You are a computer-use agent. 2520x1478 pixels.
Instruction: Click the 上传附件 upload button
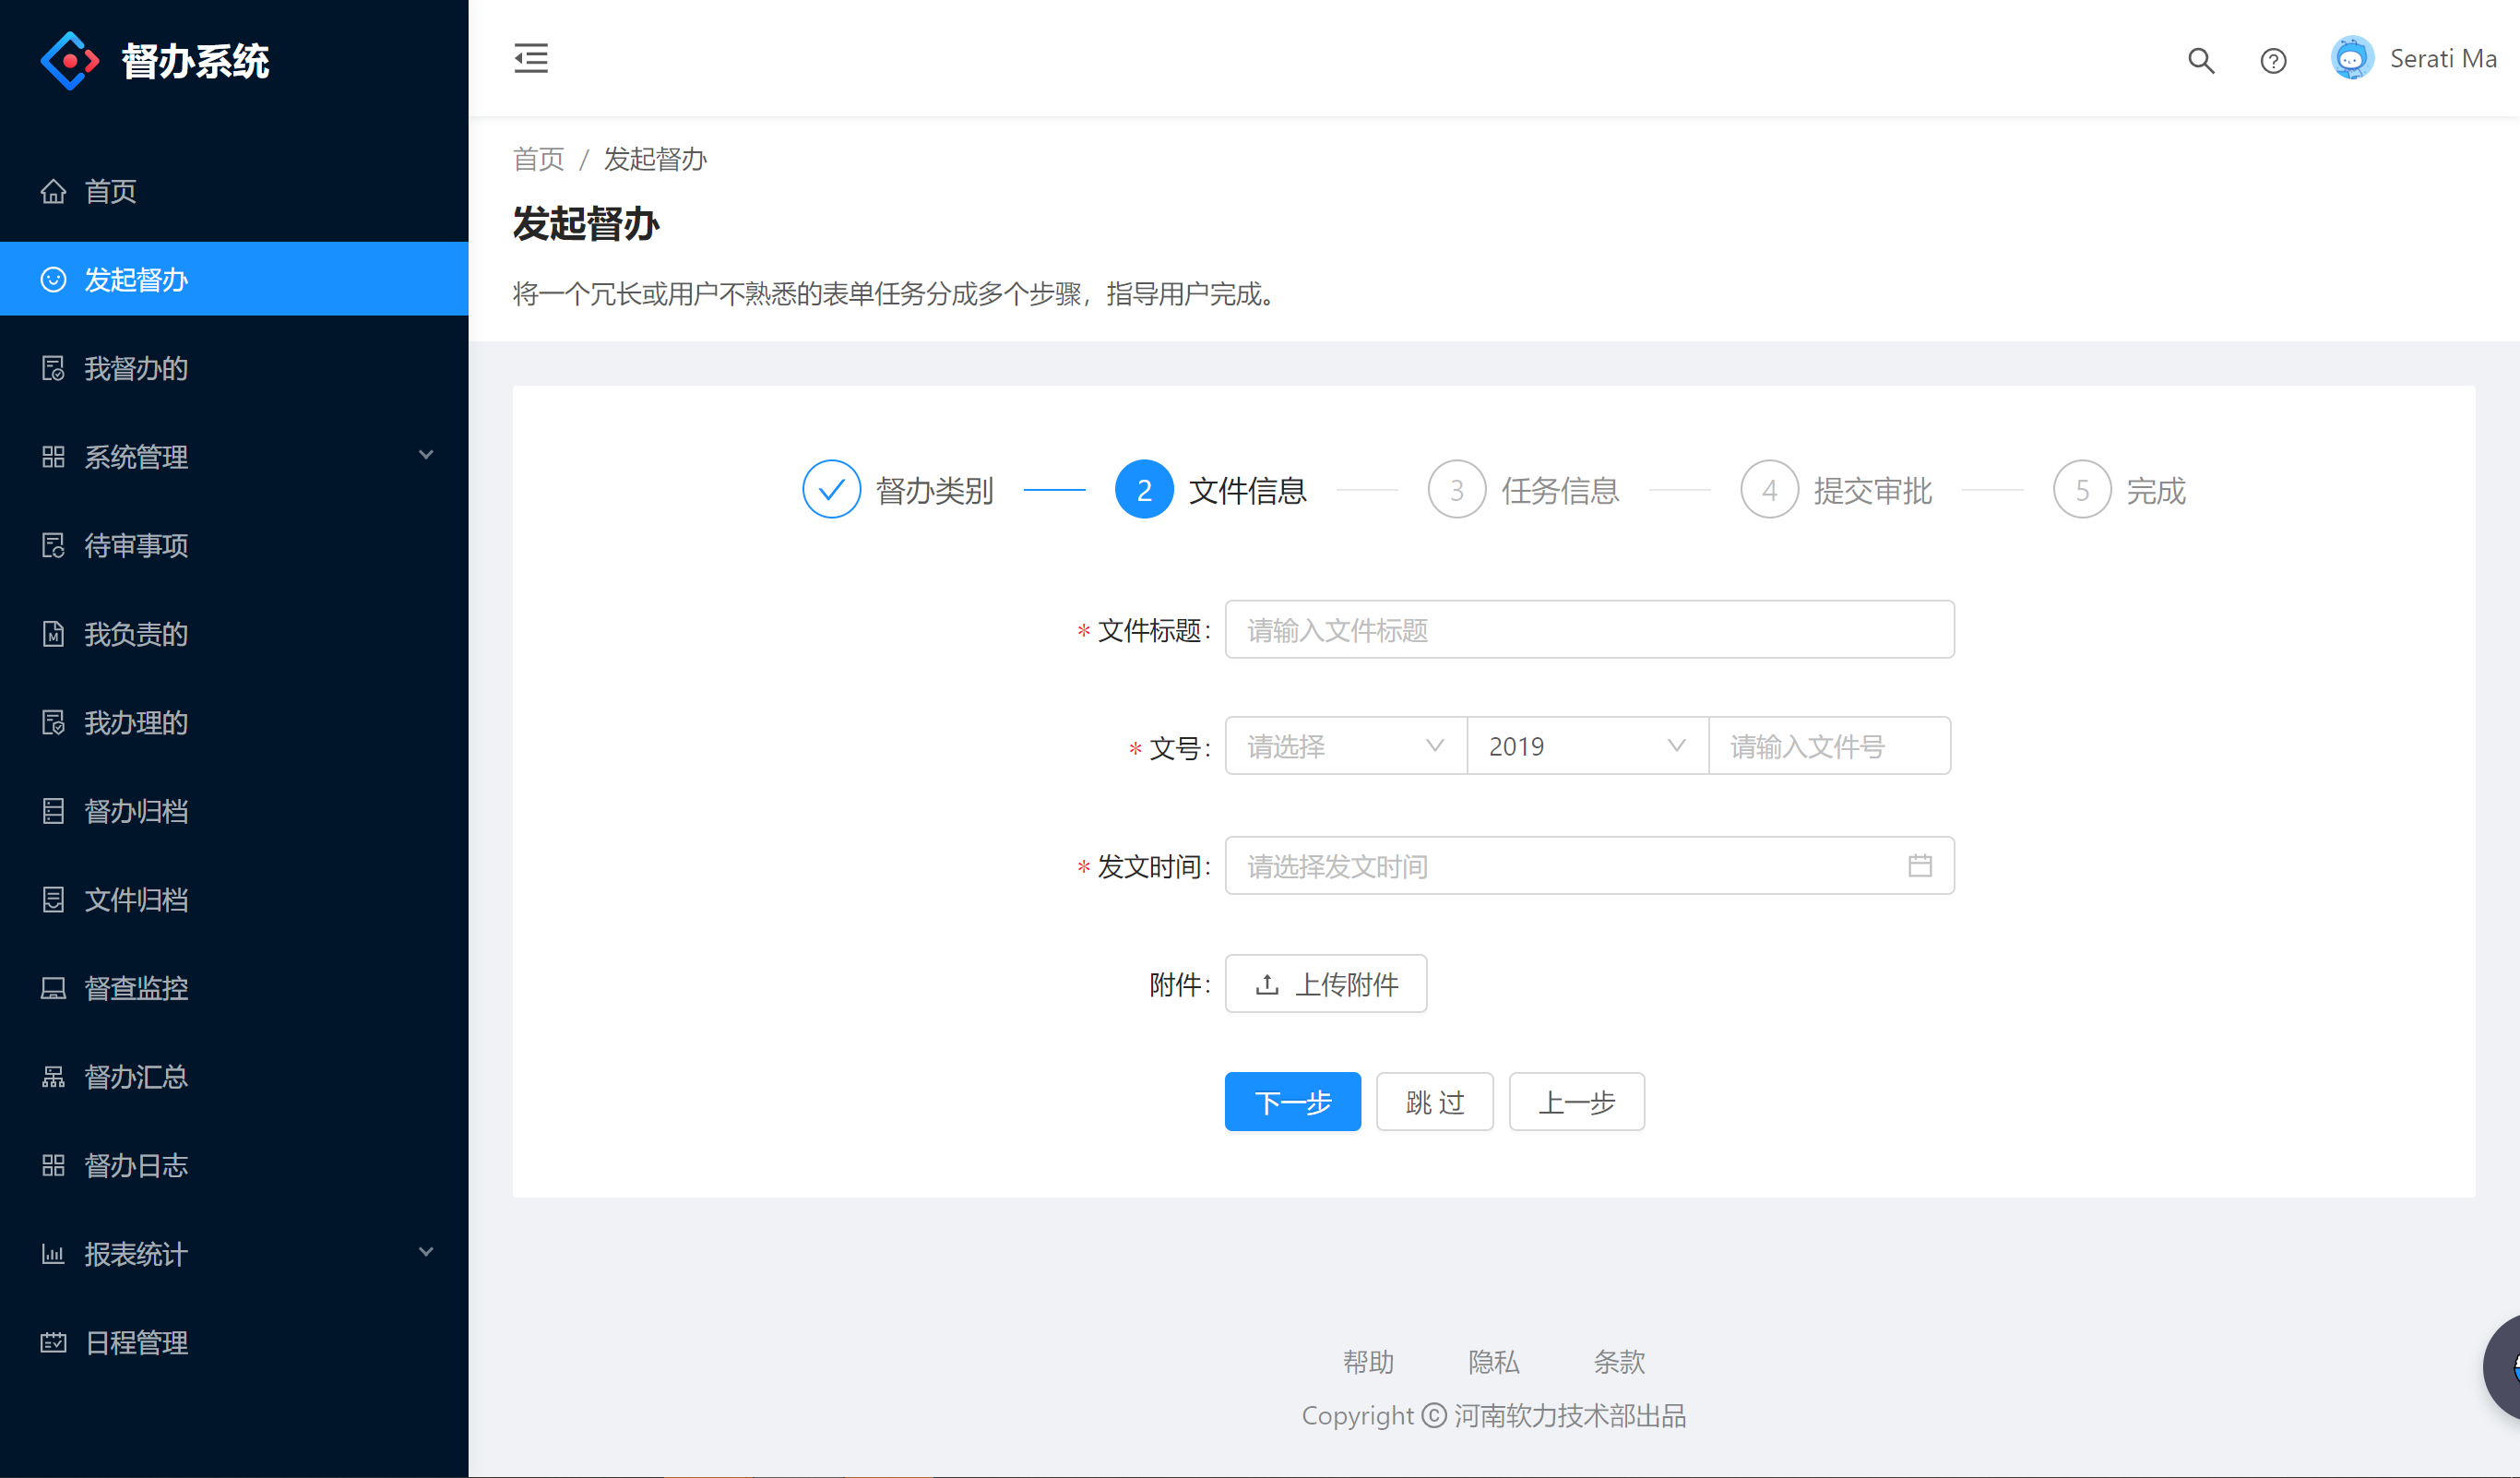(x=1325, y=984)
